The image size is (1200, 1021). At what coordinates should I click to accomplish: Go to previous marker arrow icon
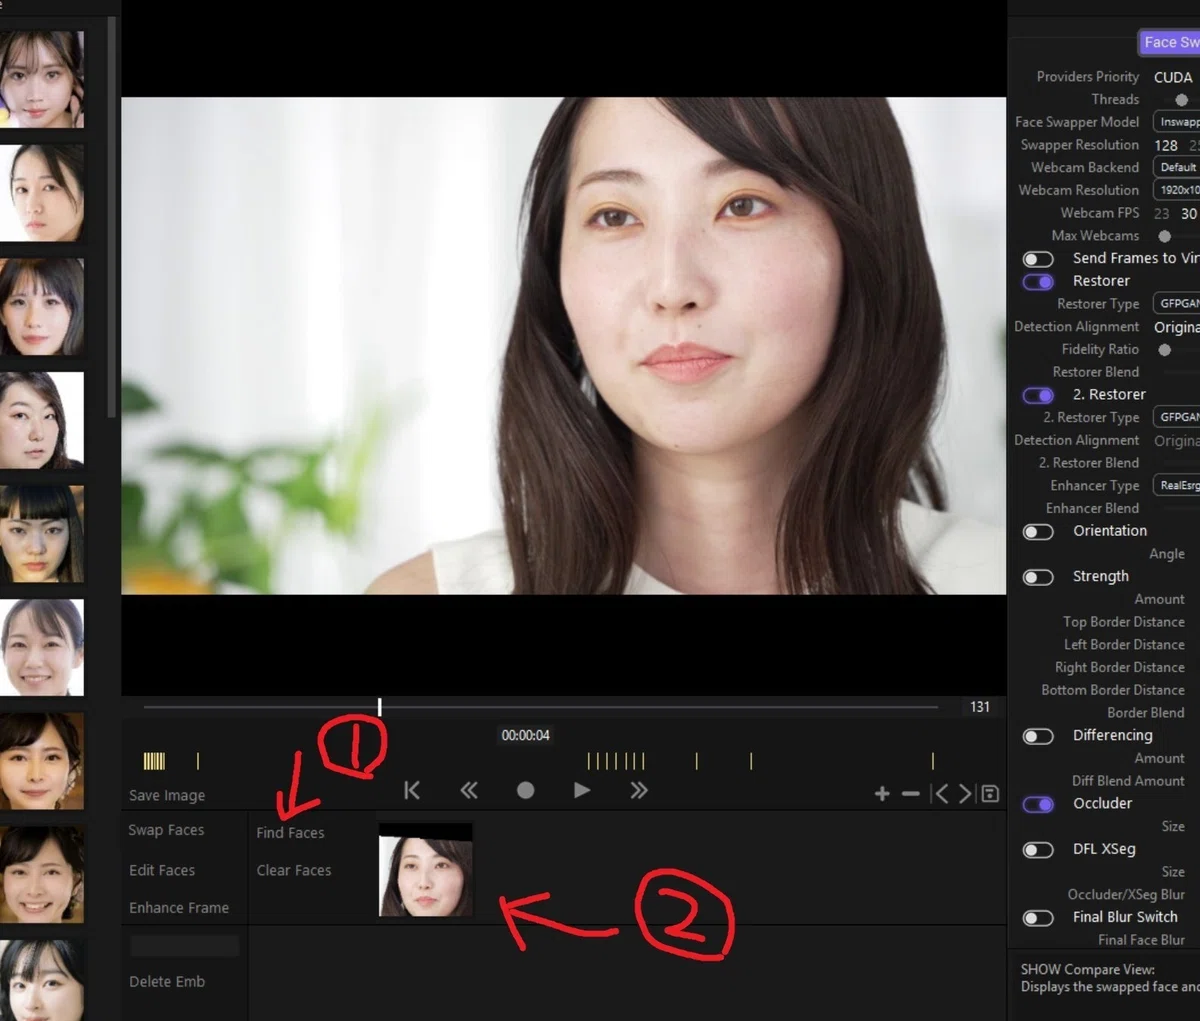[x=940, y=794]
